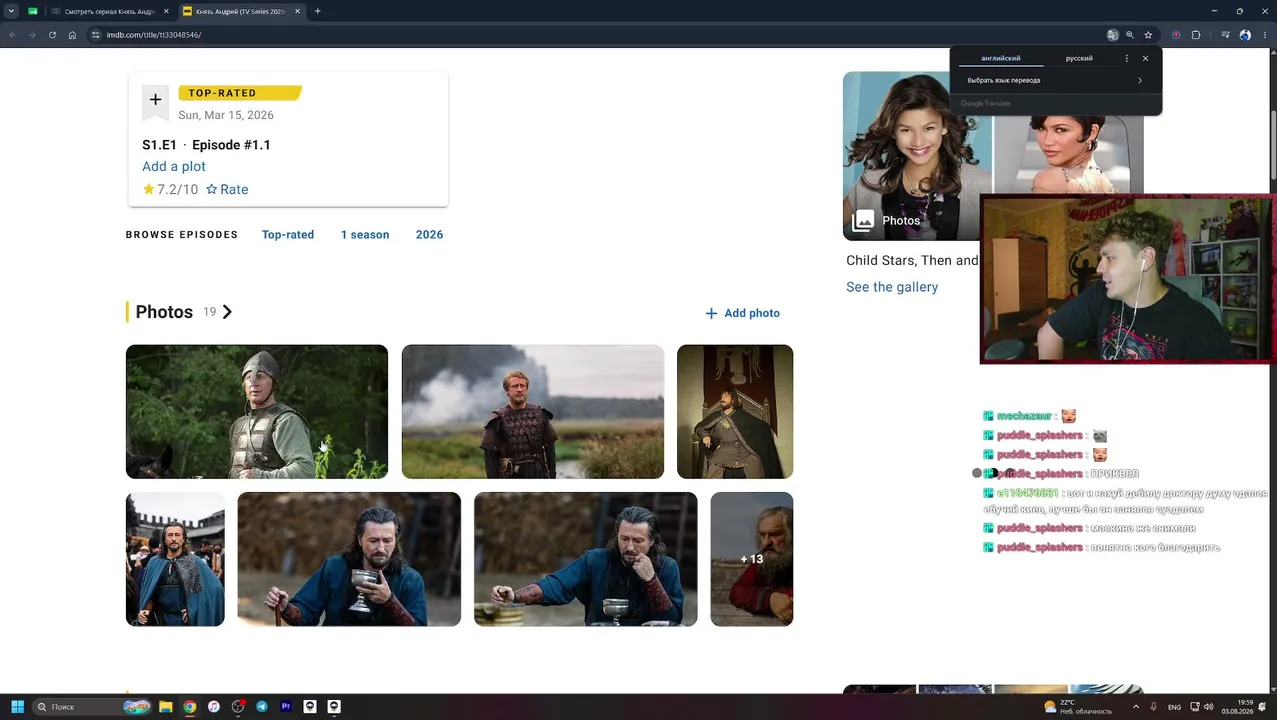This screenshot has width=1277, height=720.
Task: Open a new browser tab
Action: tap(317, 11)
